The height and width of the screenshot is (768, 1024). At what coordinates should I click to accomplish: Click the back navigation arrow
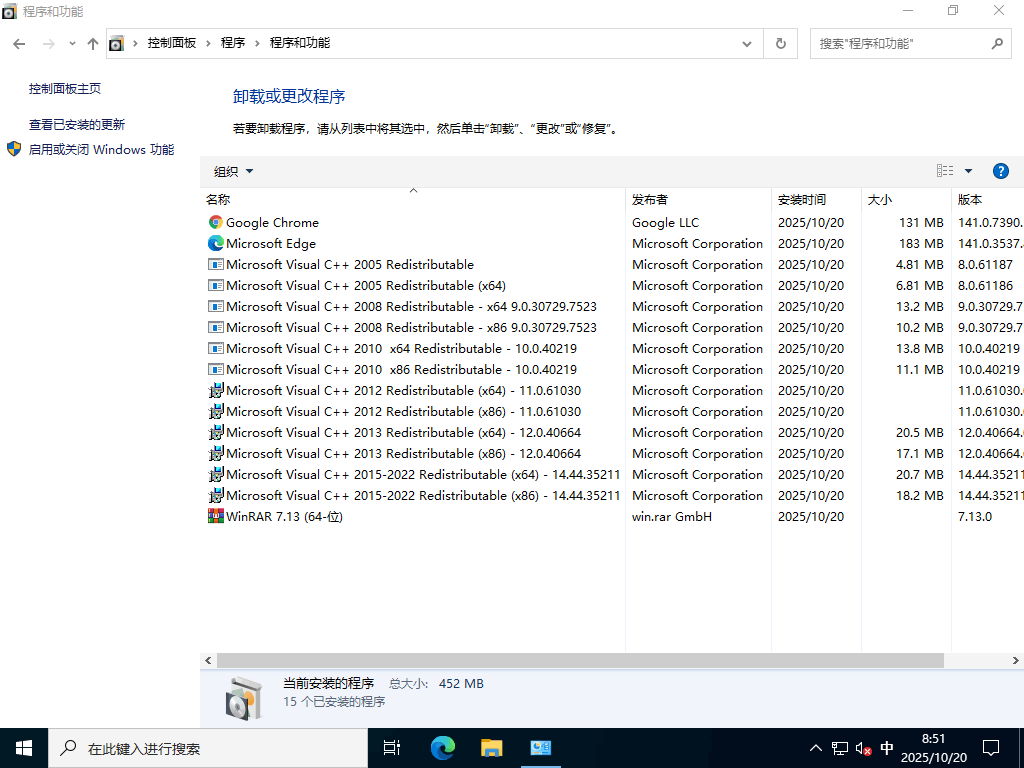coord(18,44)
